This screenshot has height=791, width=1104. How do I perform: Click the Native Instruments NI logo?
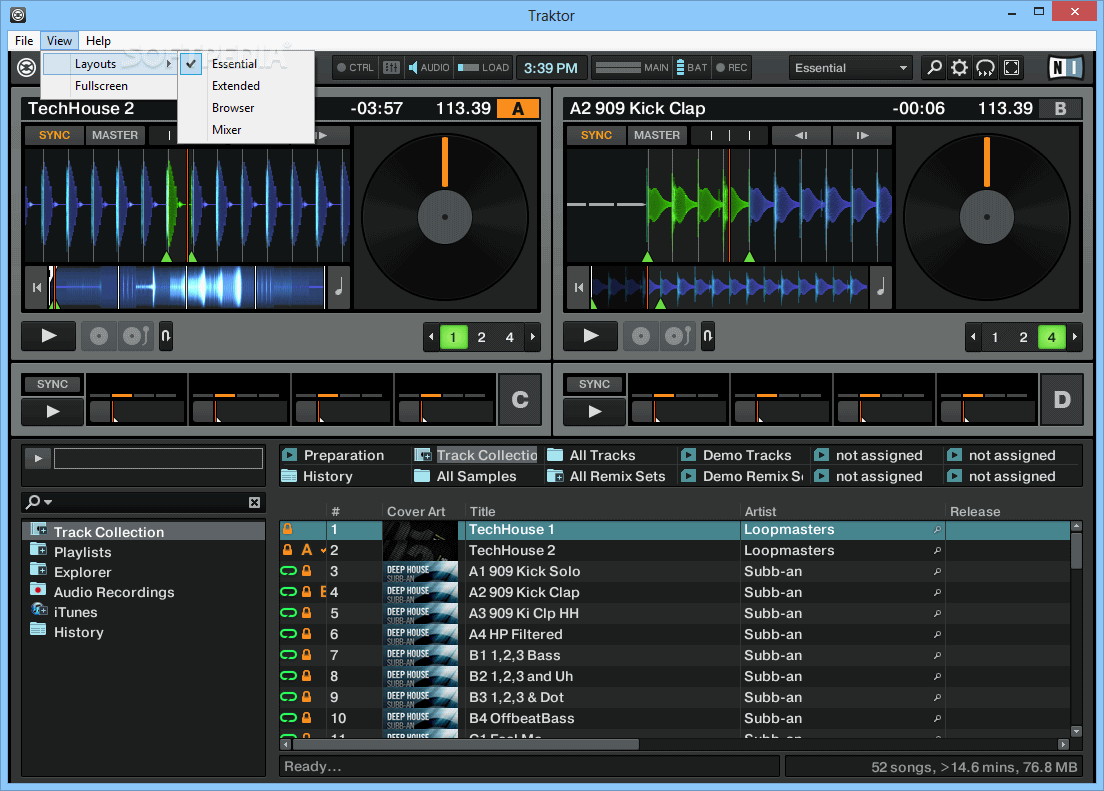[x=1064, y=68]
